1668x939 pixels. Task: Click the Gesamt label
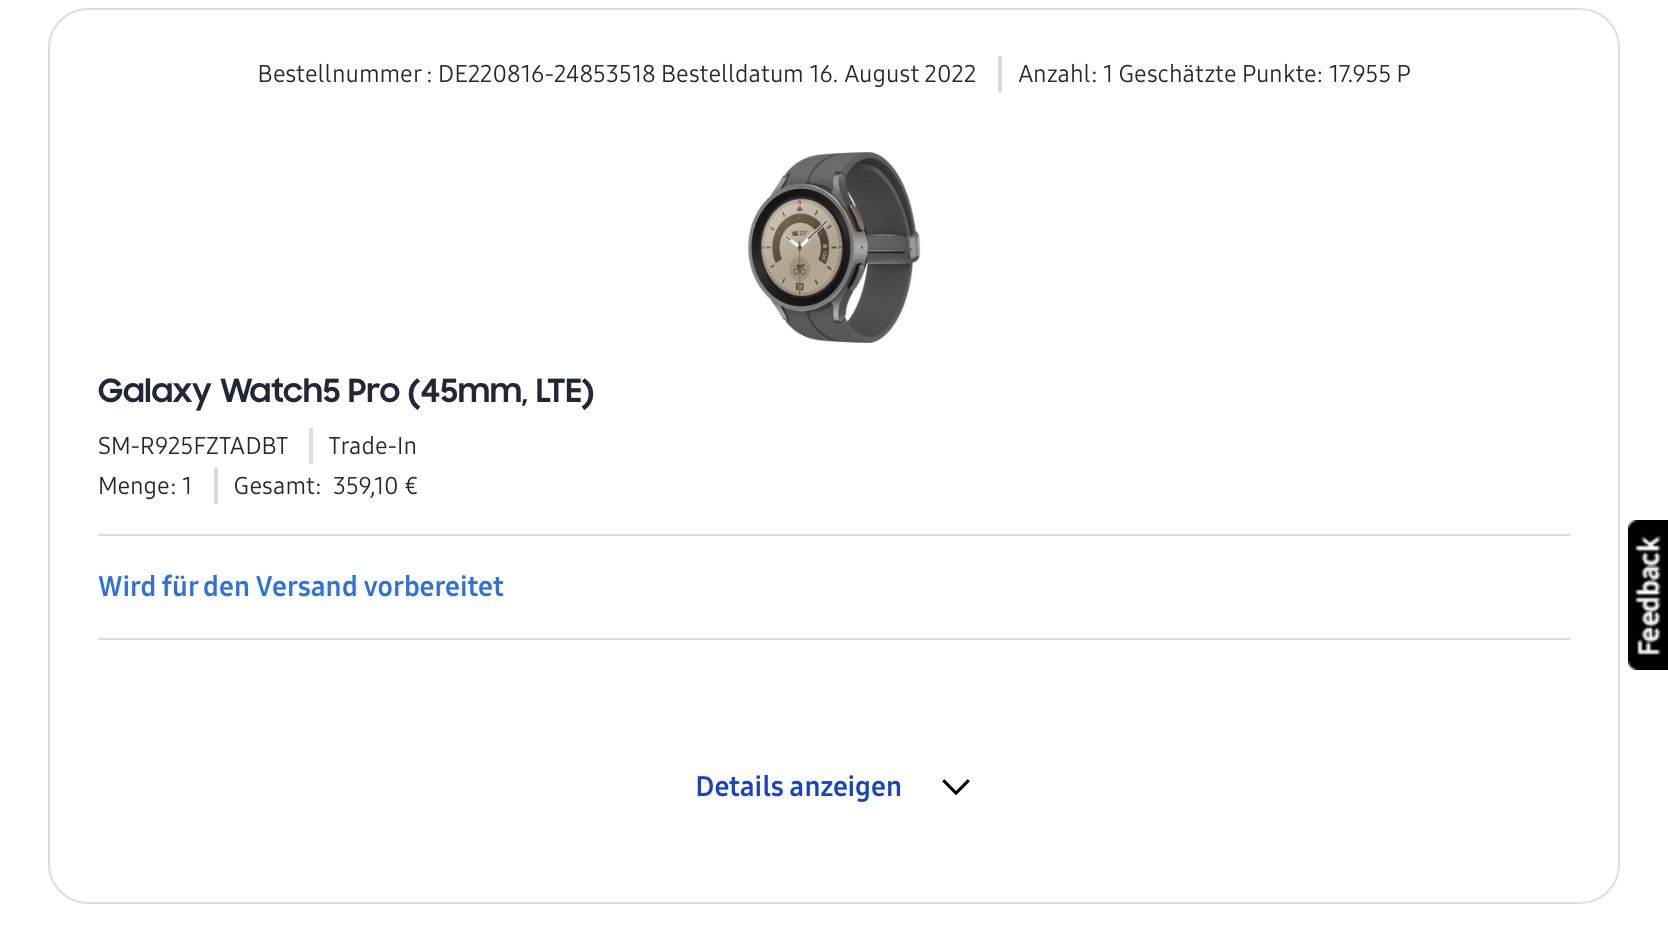276,486
